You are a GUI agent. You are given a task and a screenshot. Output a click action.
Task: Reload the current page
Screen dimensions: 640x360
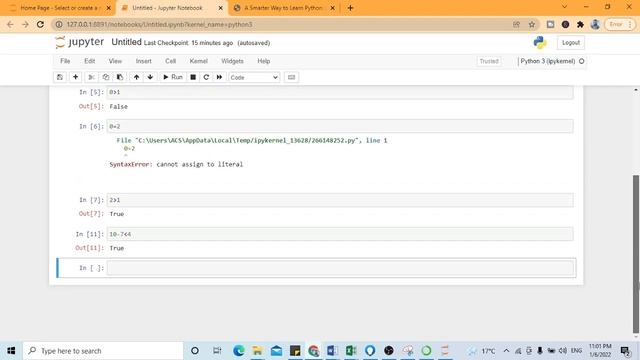coord(40,24)
